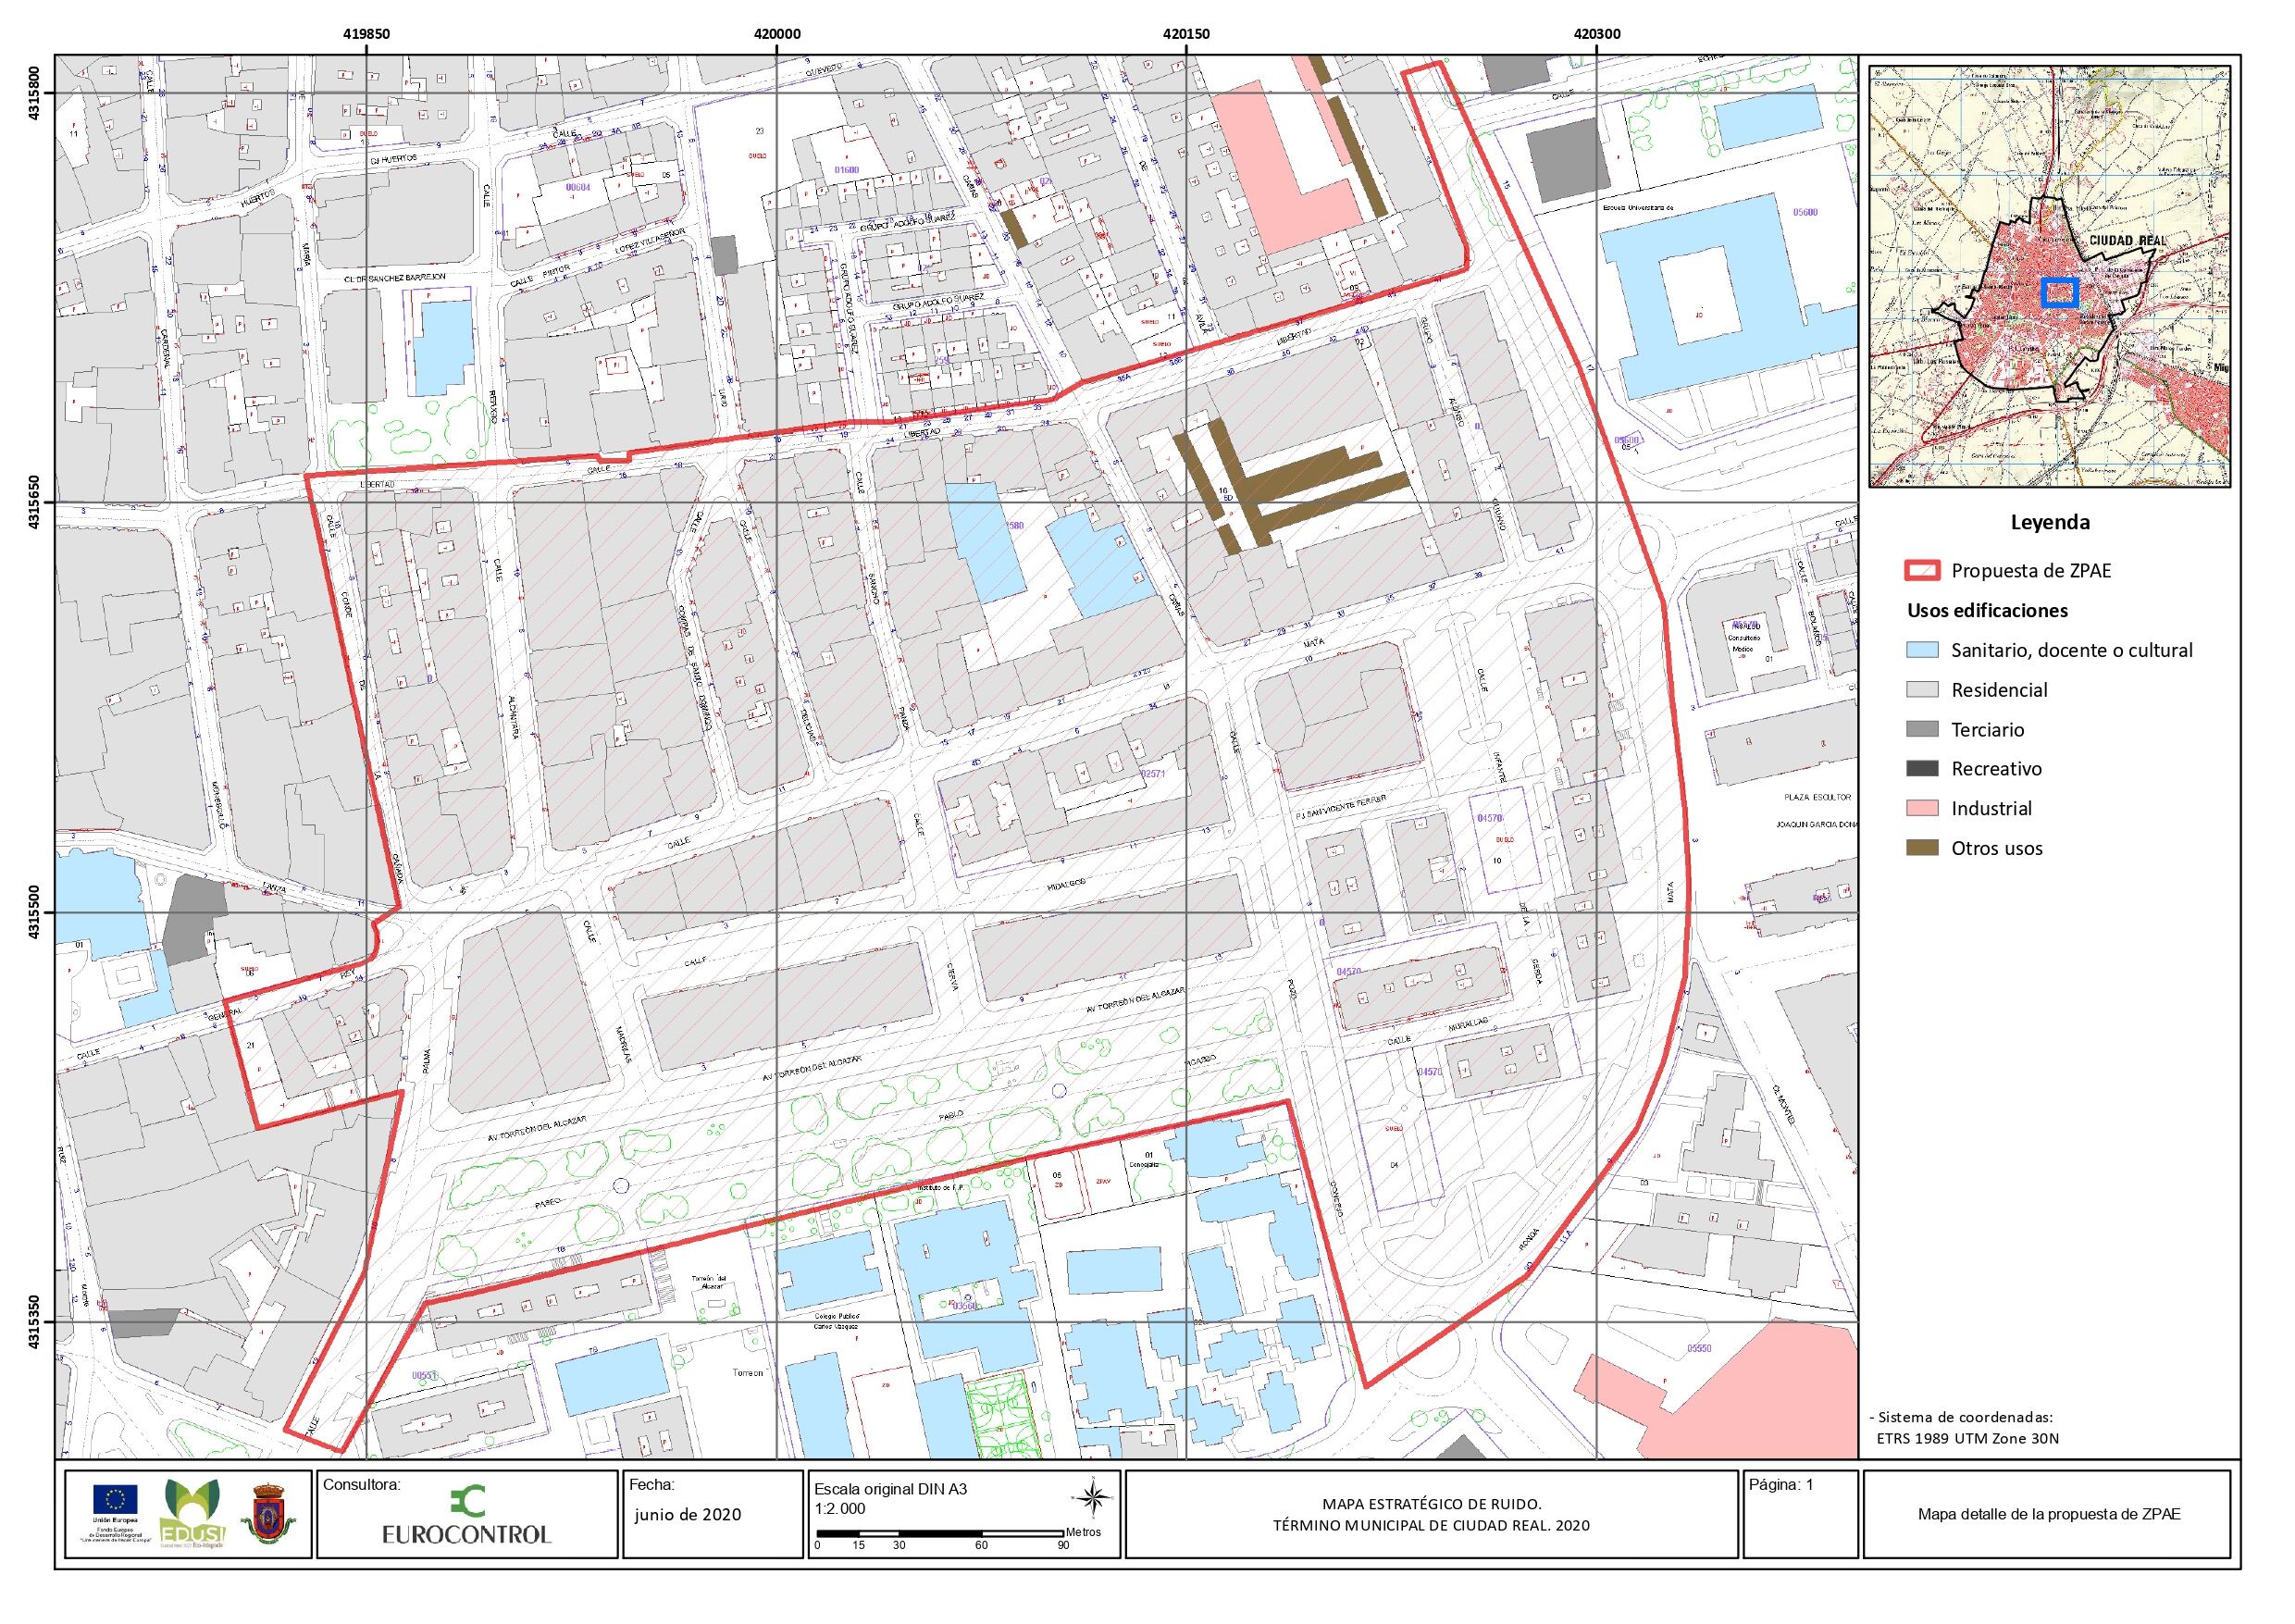Click the Leyenda heading
This screenshot has width=2295, height=1624.
(2049, 522)
